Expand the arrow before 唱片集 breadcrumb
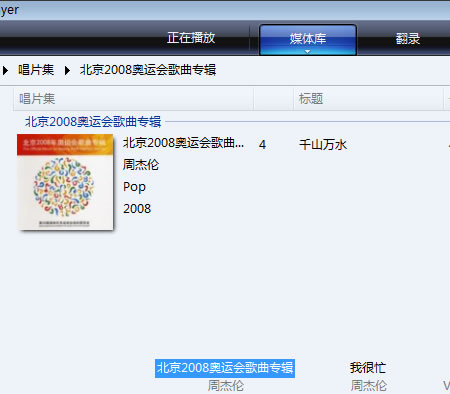 pyautogui.click(x=5, y=70)
